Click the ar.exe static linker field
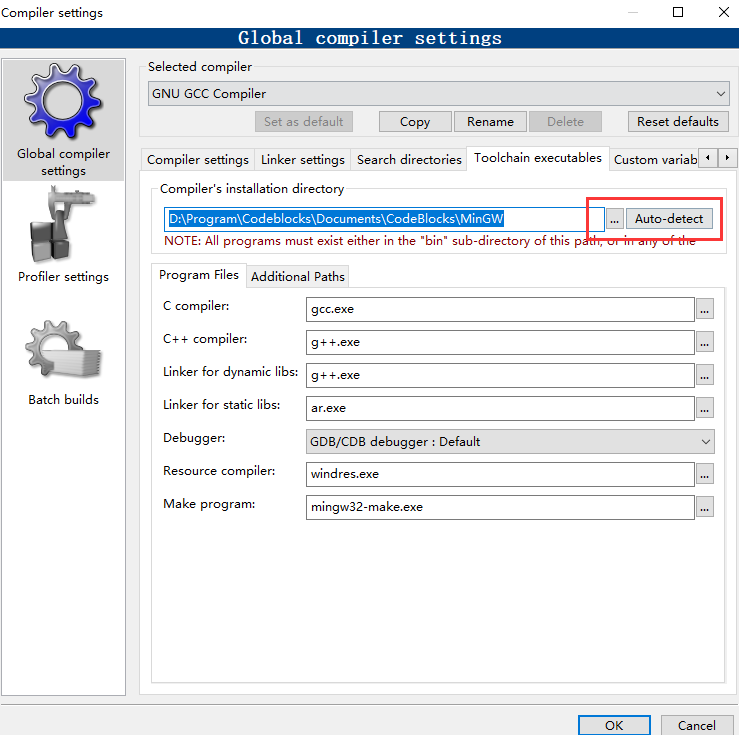The image size is (739, 735). pos(500,408)
